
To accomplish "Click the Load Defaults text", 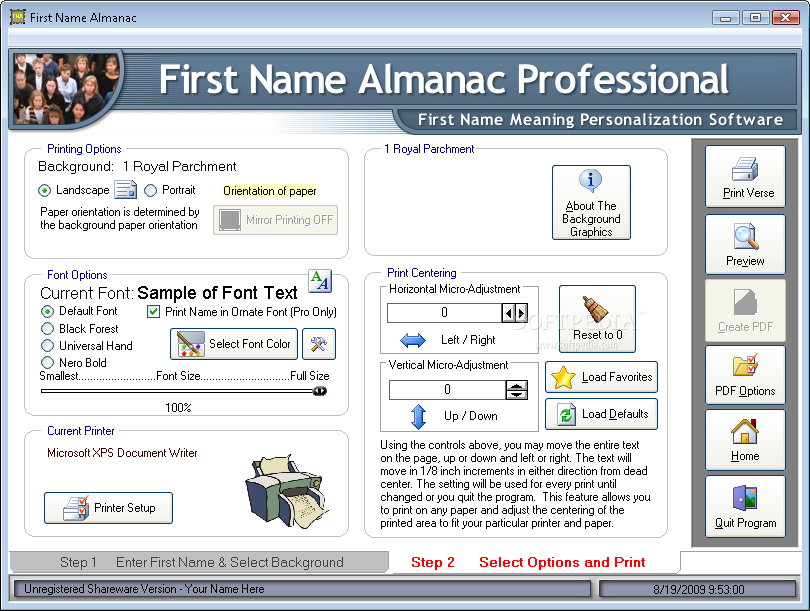I will [615, 414].
